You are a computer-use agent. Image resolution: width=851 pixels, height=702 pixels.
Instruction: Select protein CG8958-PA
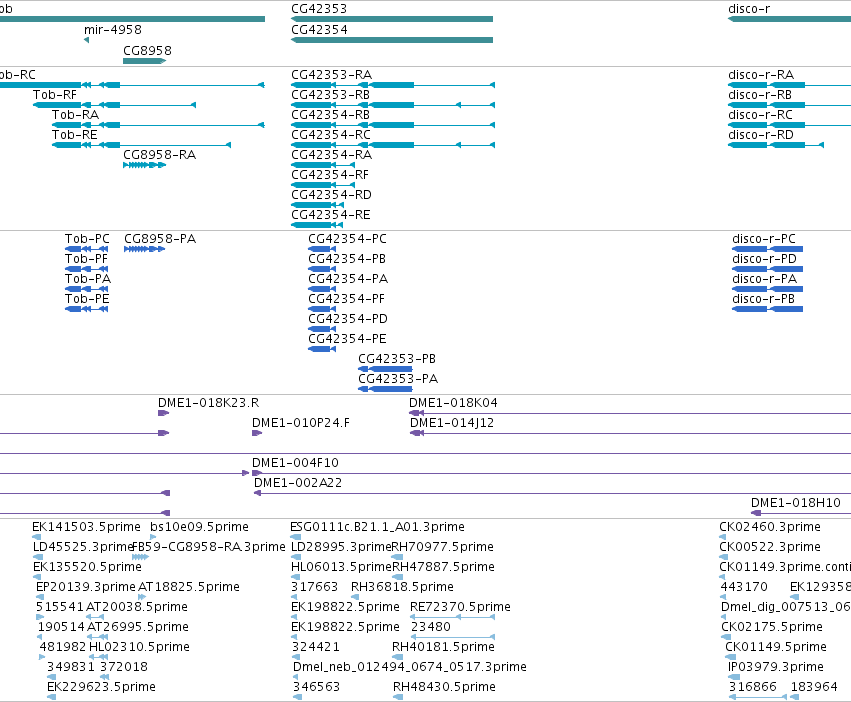144,249
